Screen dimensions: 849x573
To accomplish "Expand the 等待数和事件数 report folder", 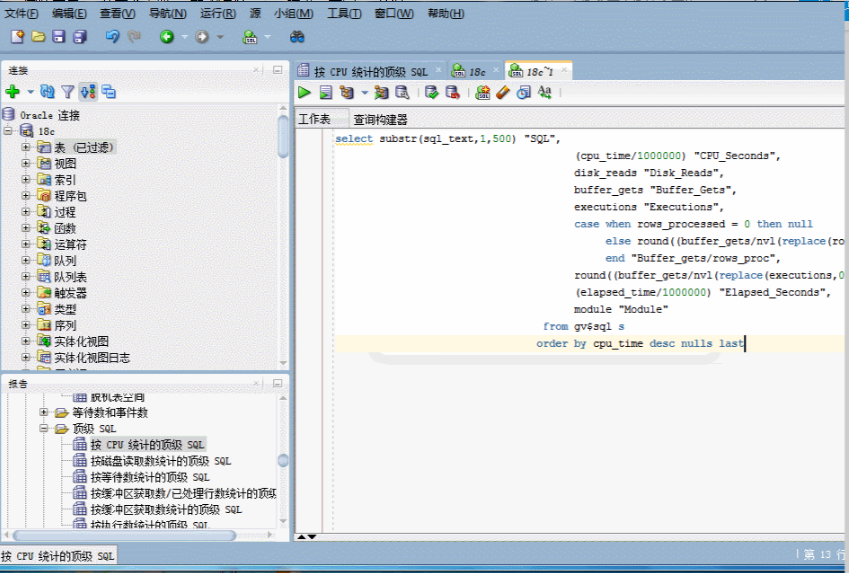I will (44, 412).
